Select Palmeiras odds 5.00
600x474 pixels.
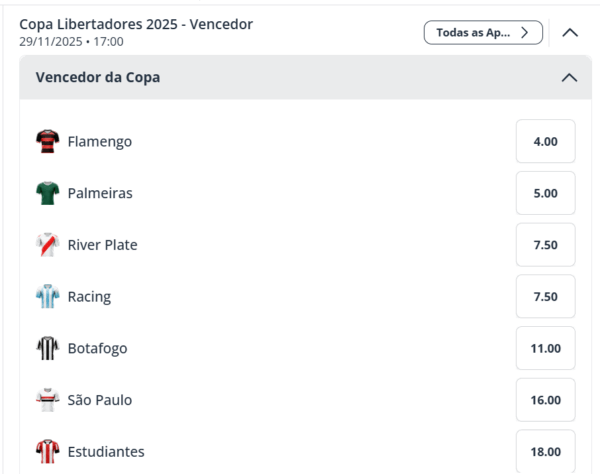pos(545,193)
